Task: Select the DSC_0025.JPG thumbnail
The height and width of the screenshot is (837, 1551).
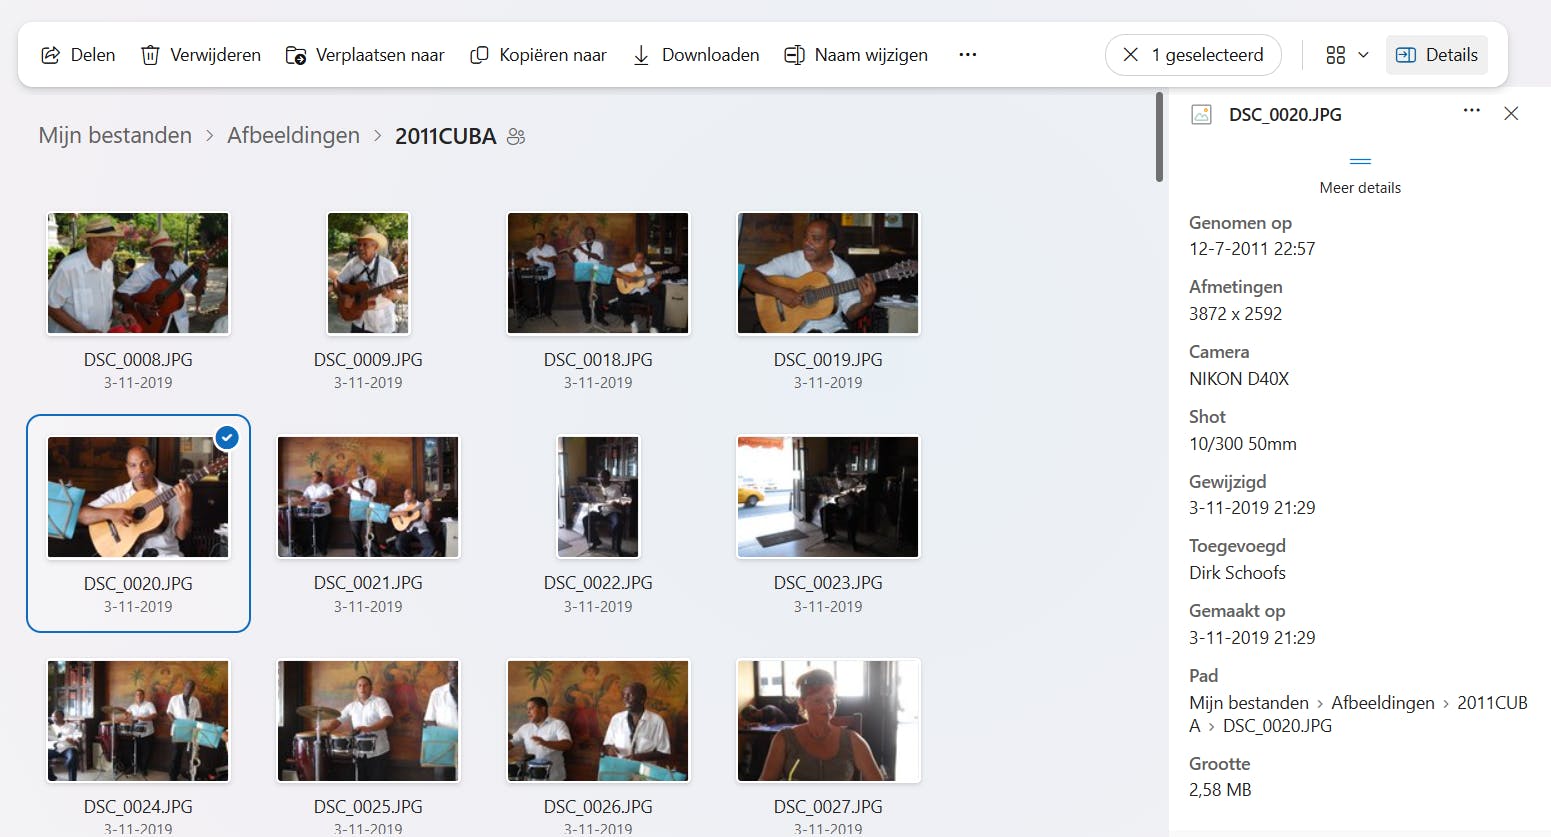Action: pos(368,721)
